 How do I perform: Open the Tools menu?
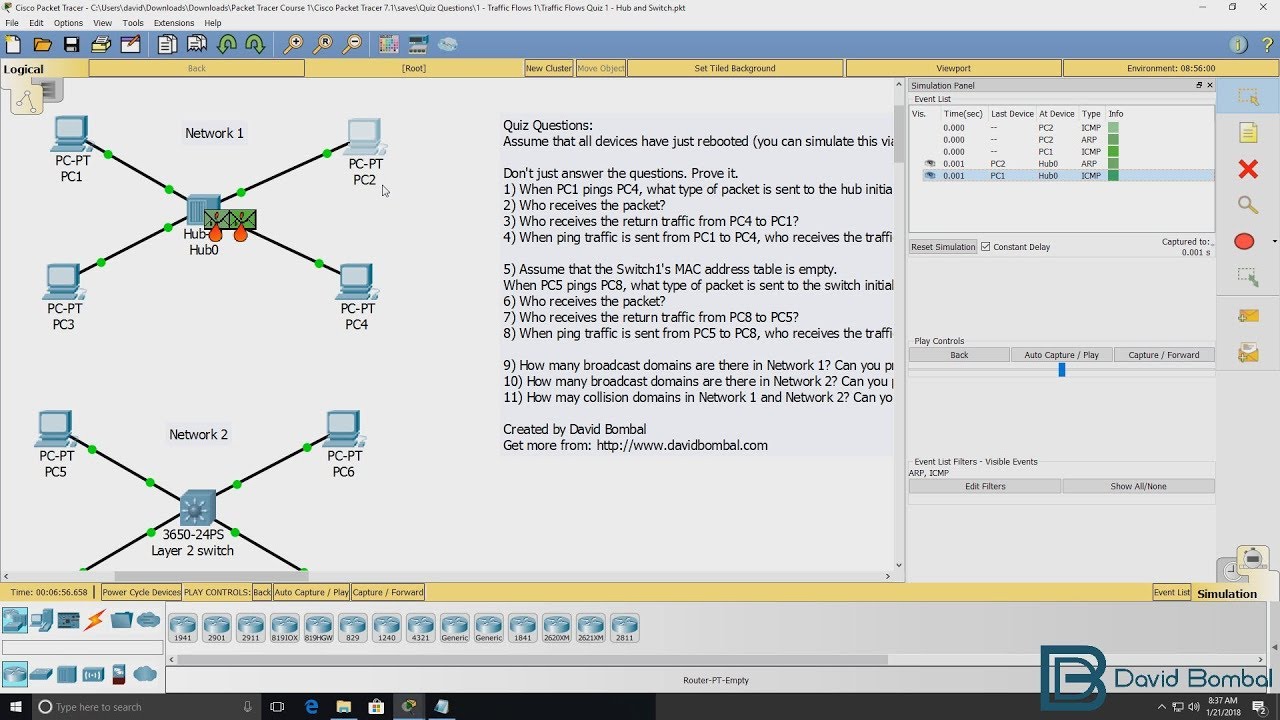133,23
